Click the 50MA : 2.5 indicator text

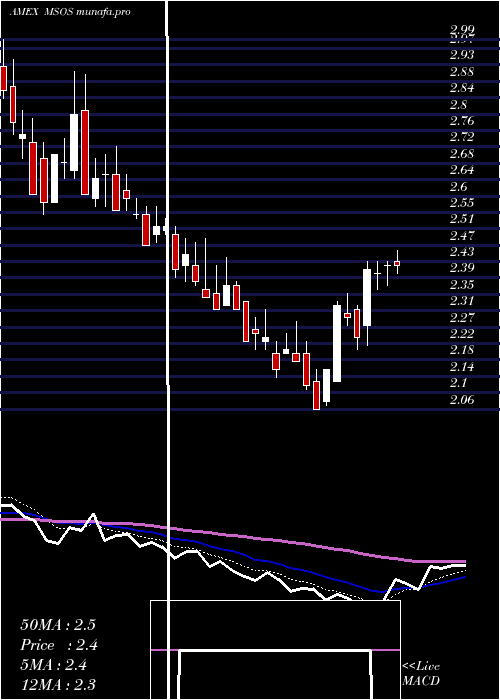coord(58,625)
